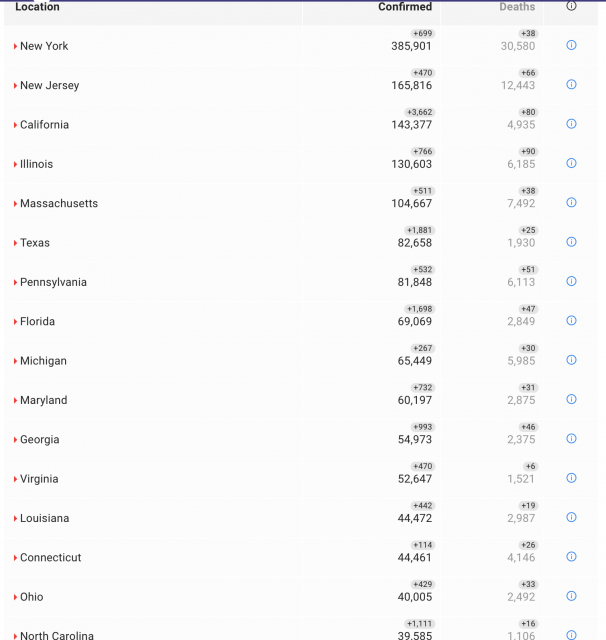Expand the Pennsylvania row arrow
The width and height of the screenshot is (606, 640).
pyautogui.click(x=16, y=282)
